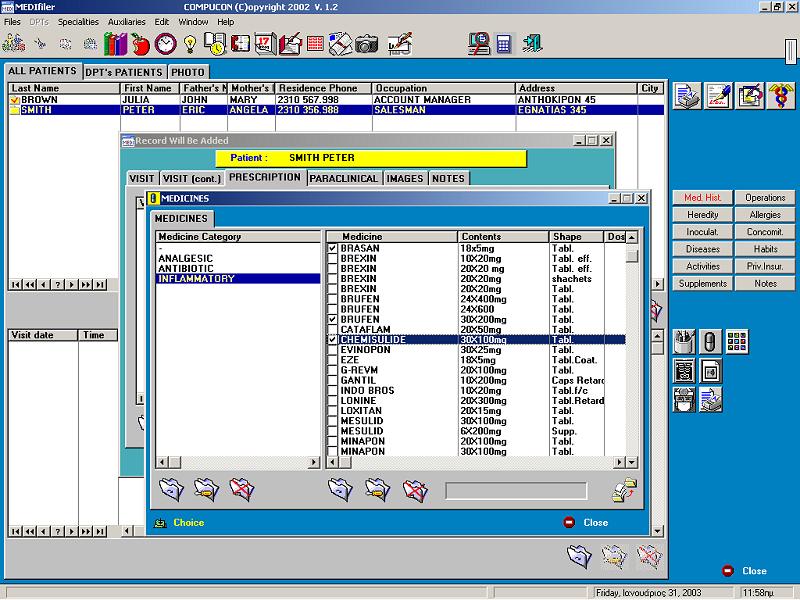Switch to the PARACLINICAL tab
The image size is (800, 600).
pos(343,179)
